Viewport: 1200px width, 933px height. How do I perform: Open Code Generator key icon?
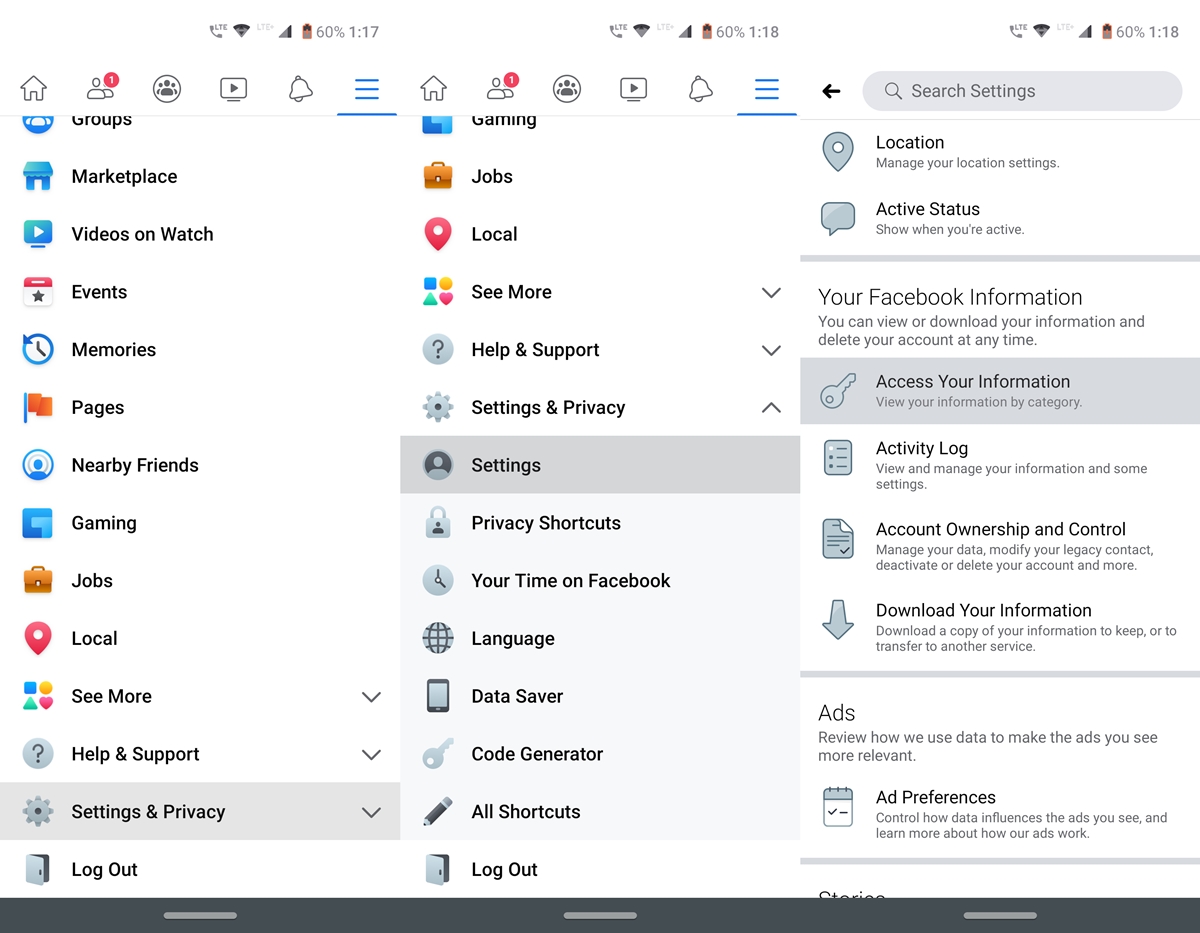pos(438,754)
